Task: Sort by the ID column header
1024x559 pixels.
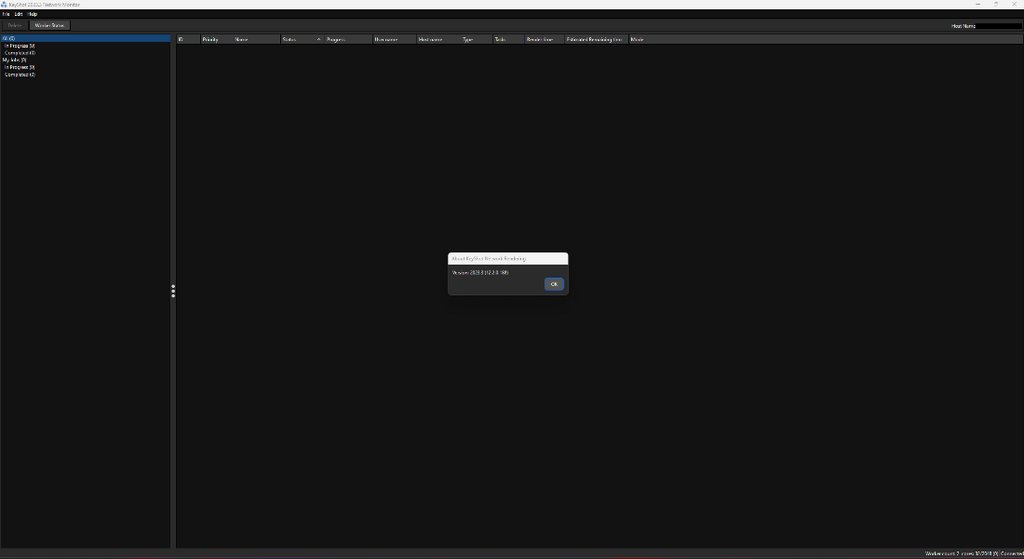Action: (188, 39)
